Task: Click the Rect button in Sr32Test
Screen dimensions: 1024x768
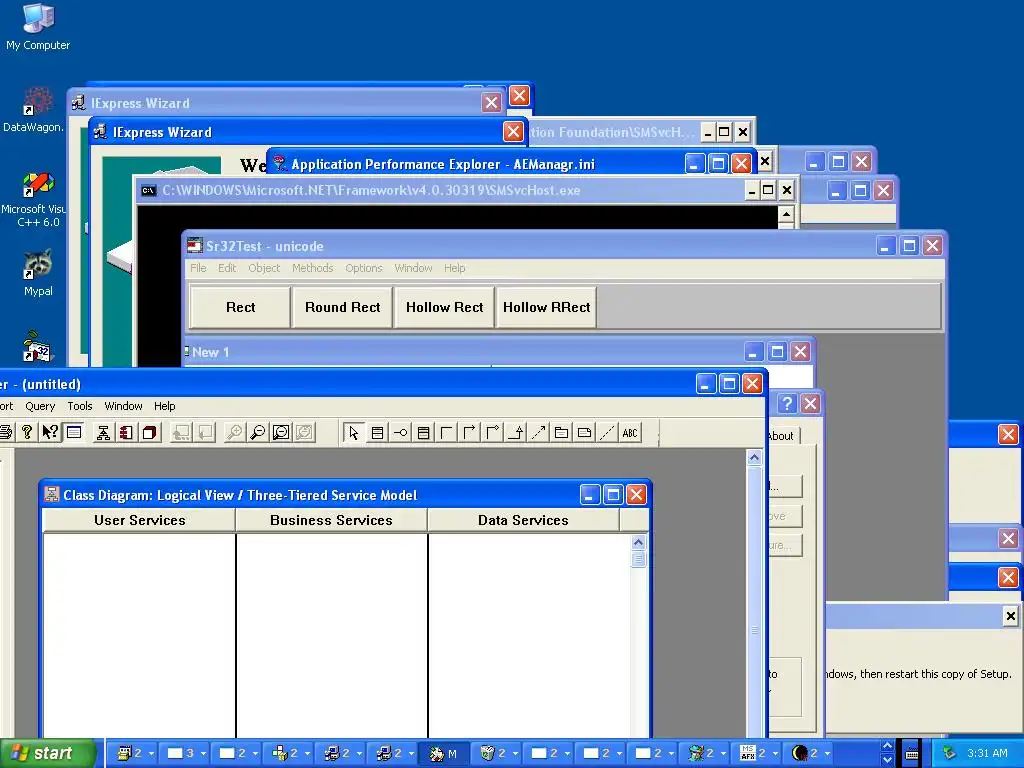Action: 240,307
